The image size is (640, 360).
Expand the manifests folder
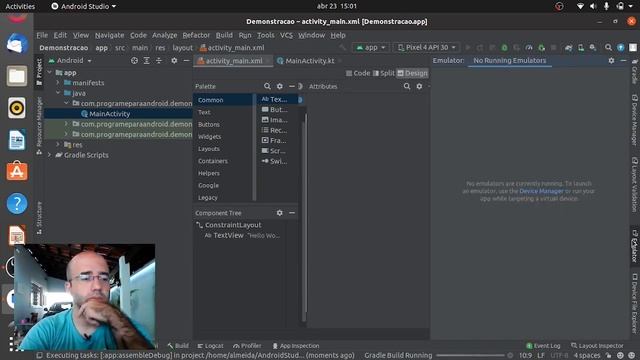[58, 83]
